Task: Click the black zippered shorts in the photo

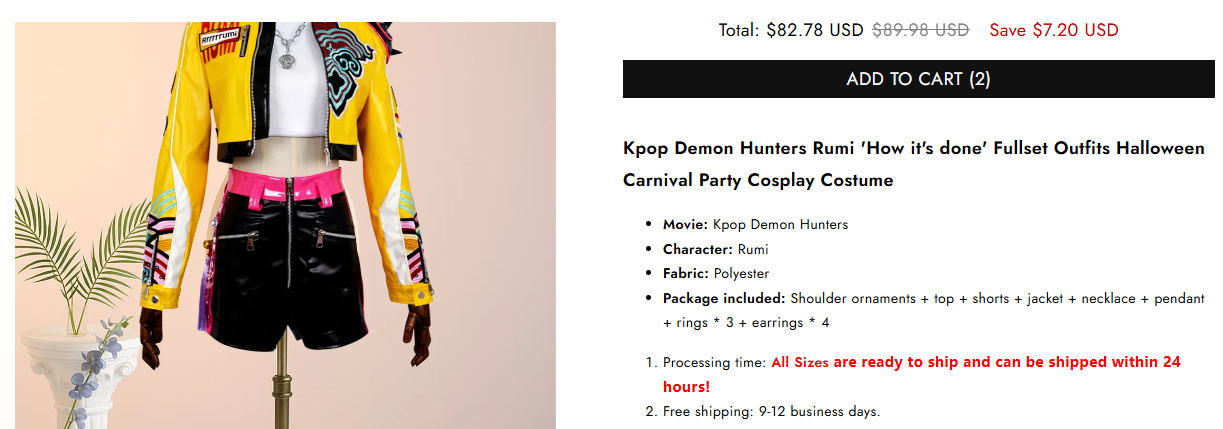Action: tap(285, 275)
